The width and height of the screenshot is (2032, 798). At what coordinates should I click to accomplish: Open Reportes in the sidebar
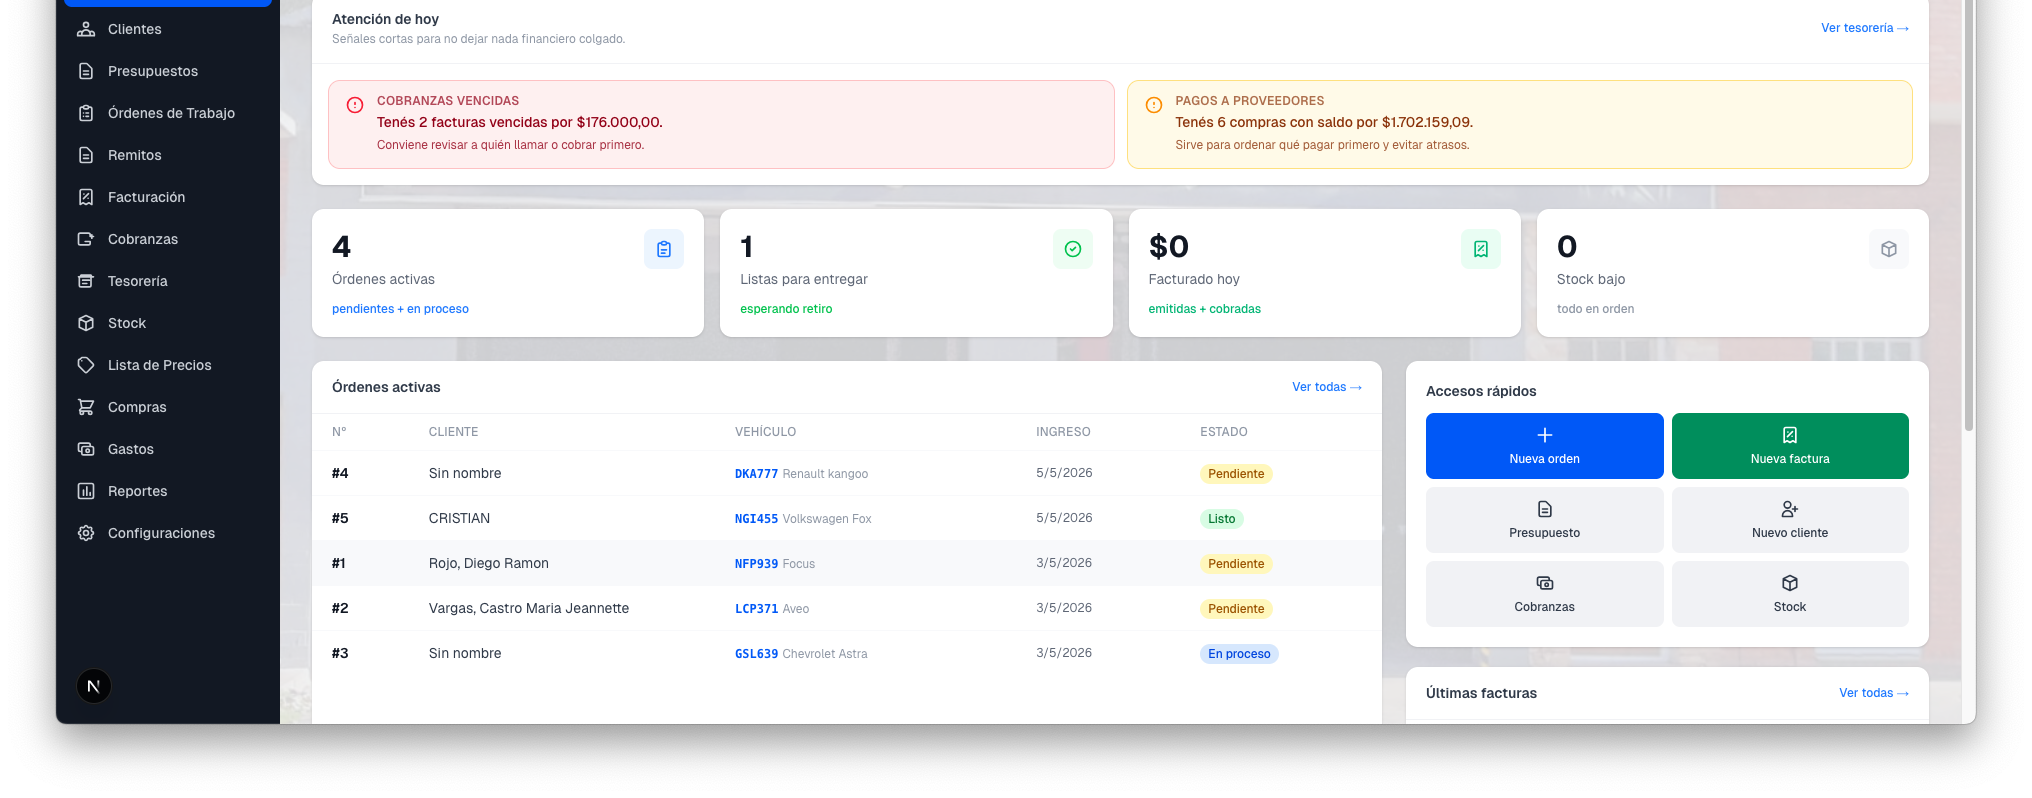click(168, 491)
